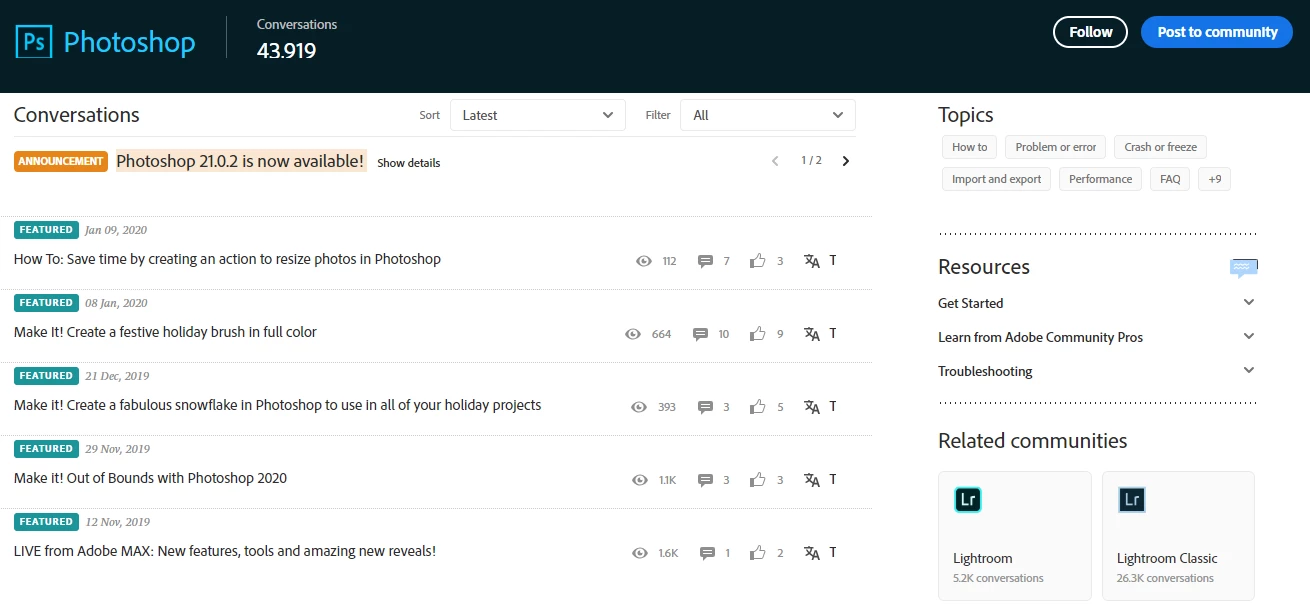Click views eye icon on fabulous snowflake post
This screenshot has height=610, width=1310.
pyautogui.click(x=640, y=407)
